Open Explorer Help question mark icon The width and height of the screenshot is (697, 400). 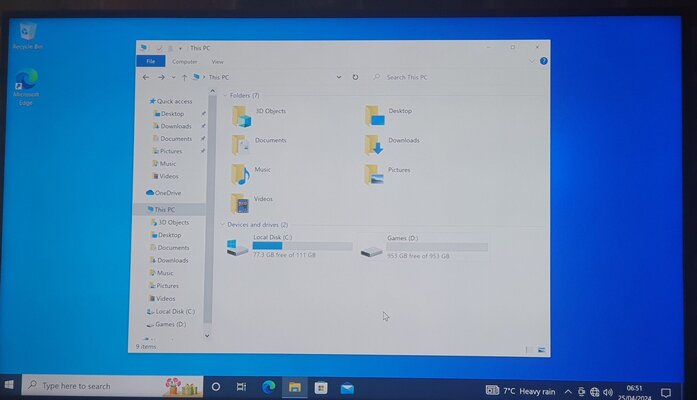[x=543, y=61]
